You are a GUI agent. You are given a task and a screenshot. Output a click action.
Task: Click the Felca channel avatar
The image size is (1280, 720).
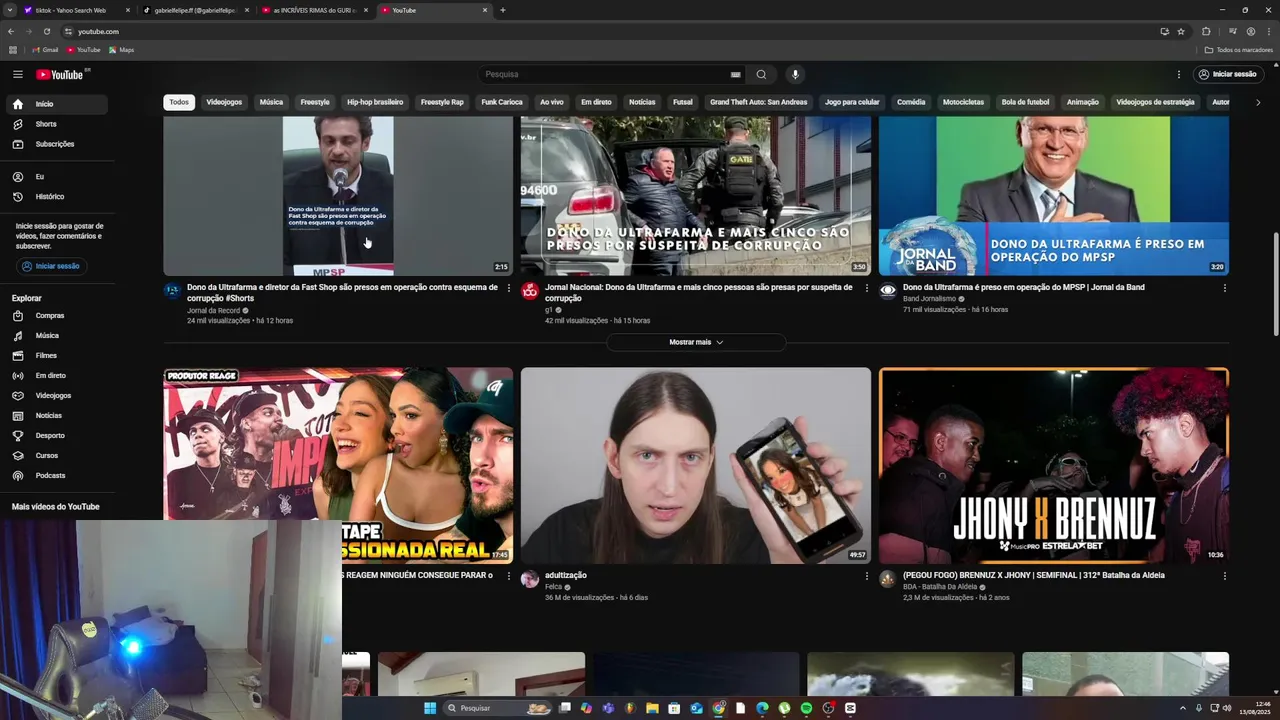pyautogui.click(x=530, y=579)
